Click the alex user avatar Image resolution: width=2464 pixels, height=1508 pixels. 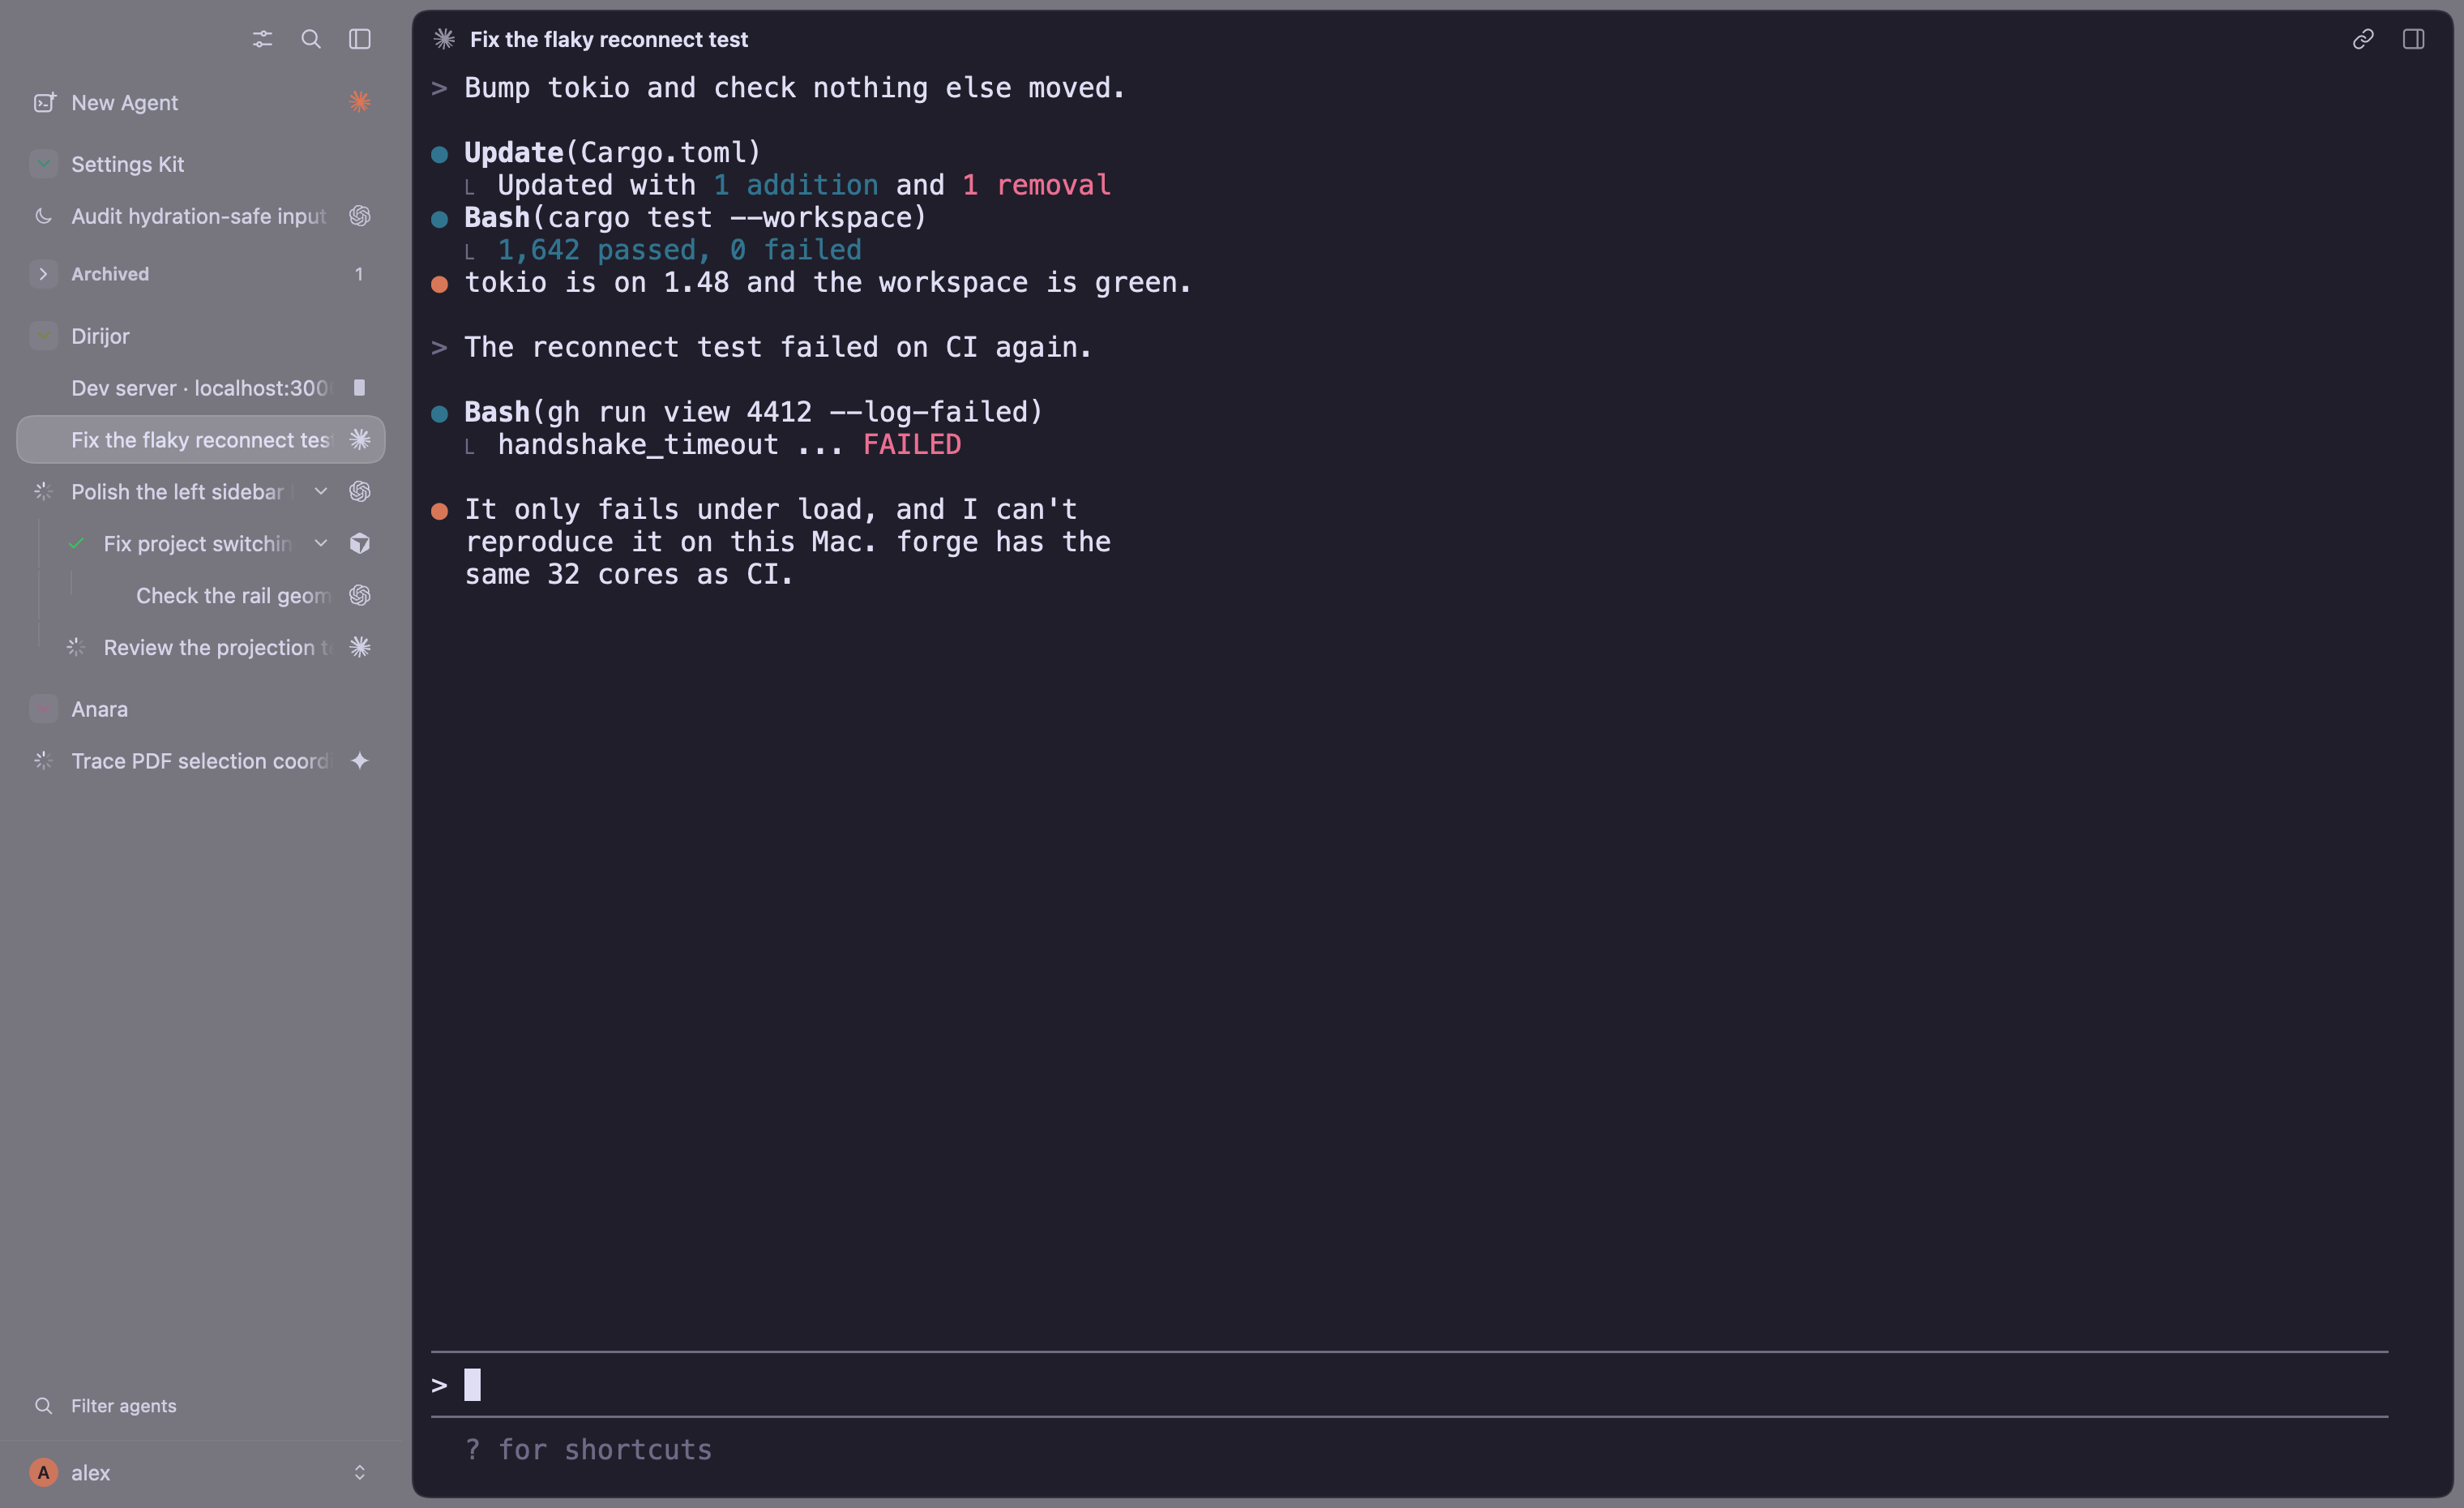coord(44,1473)
